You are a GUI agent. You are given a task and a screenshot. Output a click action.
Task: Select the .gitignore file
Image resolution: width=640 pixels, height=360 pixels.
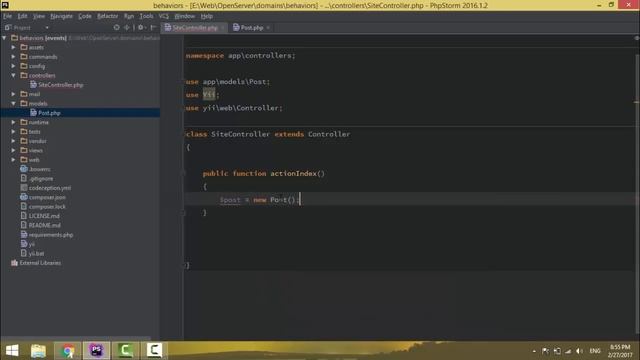[41, 179]
